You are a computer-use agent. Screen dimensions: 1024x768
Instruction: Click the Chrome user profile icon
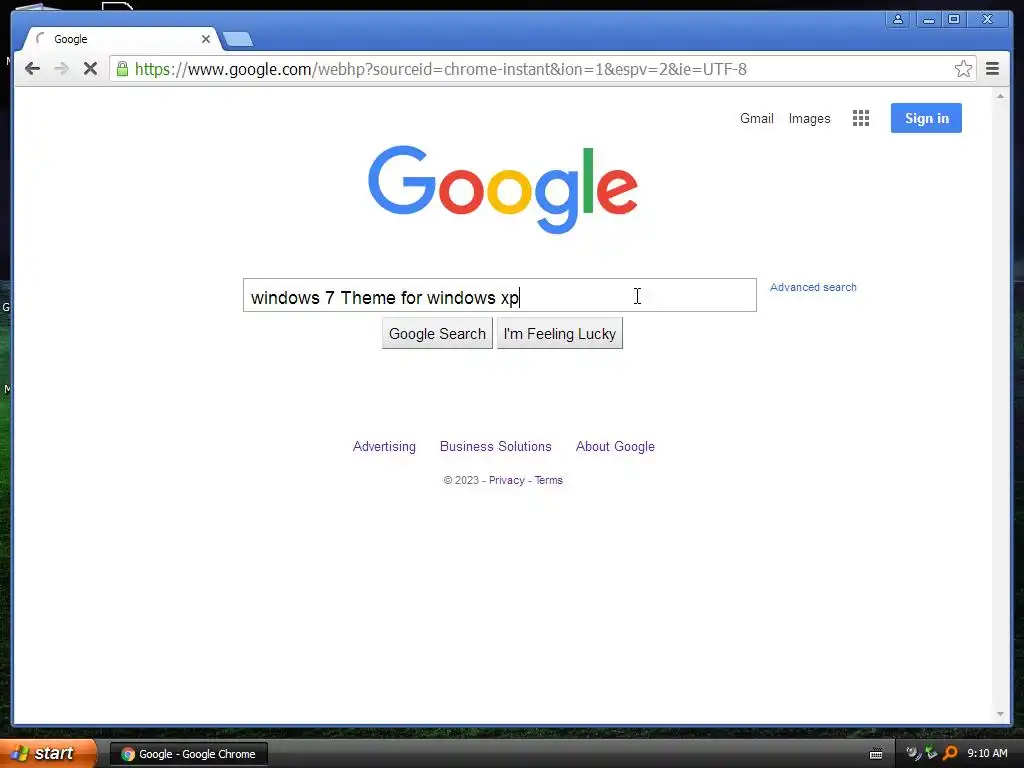898,20
